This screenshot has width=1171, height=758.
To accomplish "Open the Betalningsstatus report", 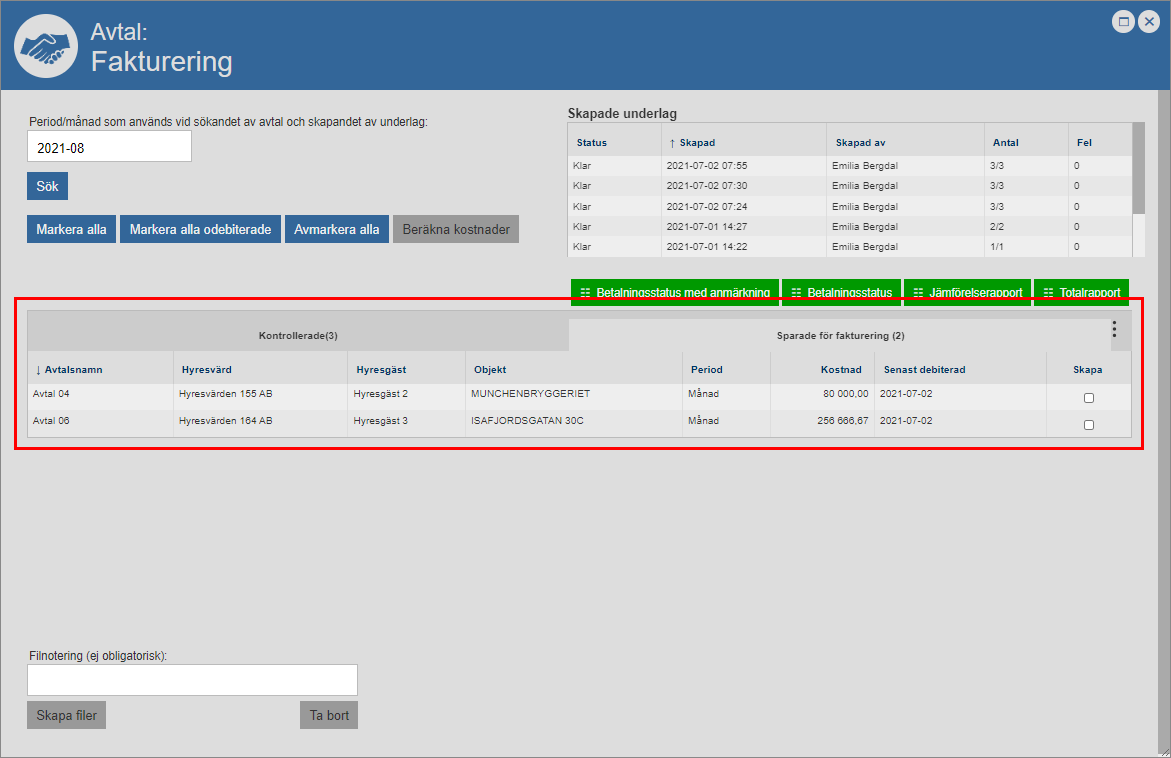I will pyautogui.click(x=842, y=293).
